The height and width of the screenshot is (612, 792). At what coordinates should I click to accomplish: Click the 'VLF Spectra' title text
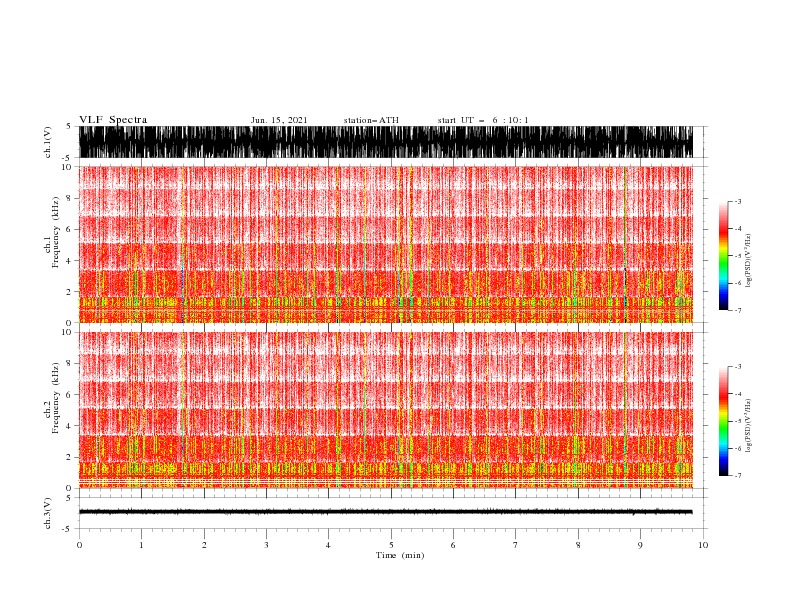pos(113,120)
